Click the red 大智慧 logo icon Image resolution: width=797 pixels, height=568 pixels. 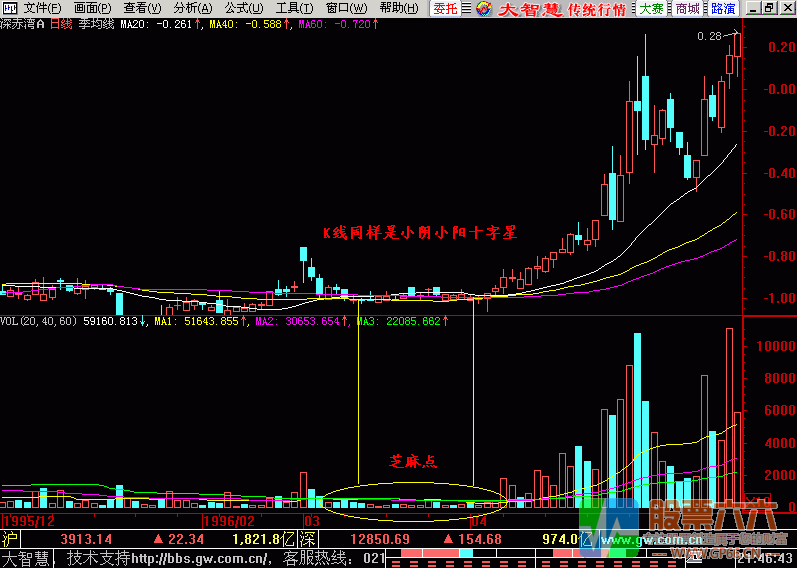484,9
